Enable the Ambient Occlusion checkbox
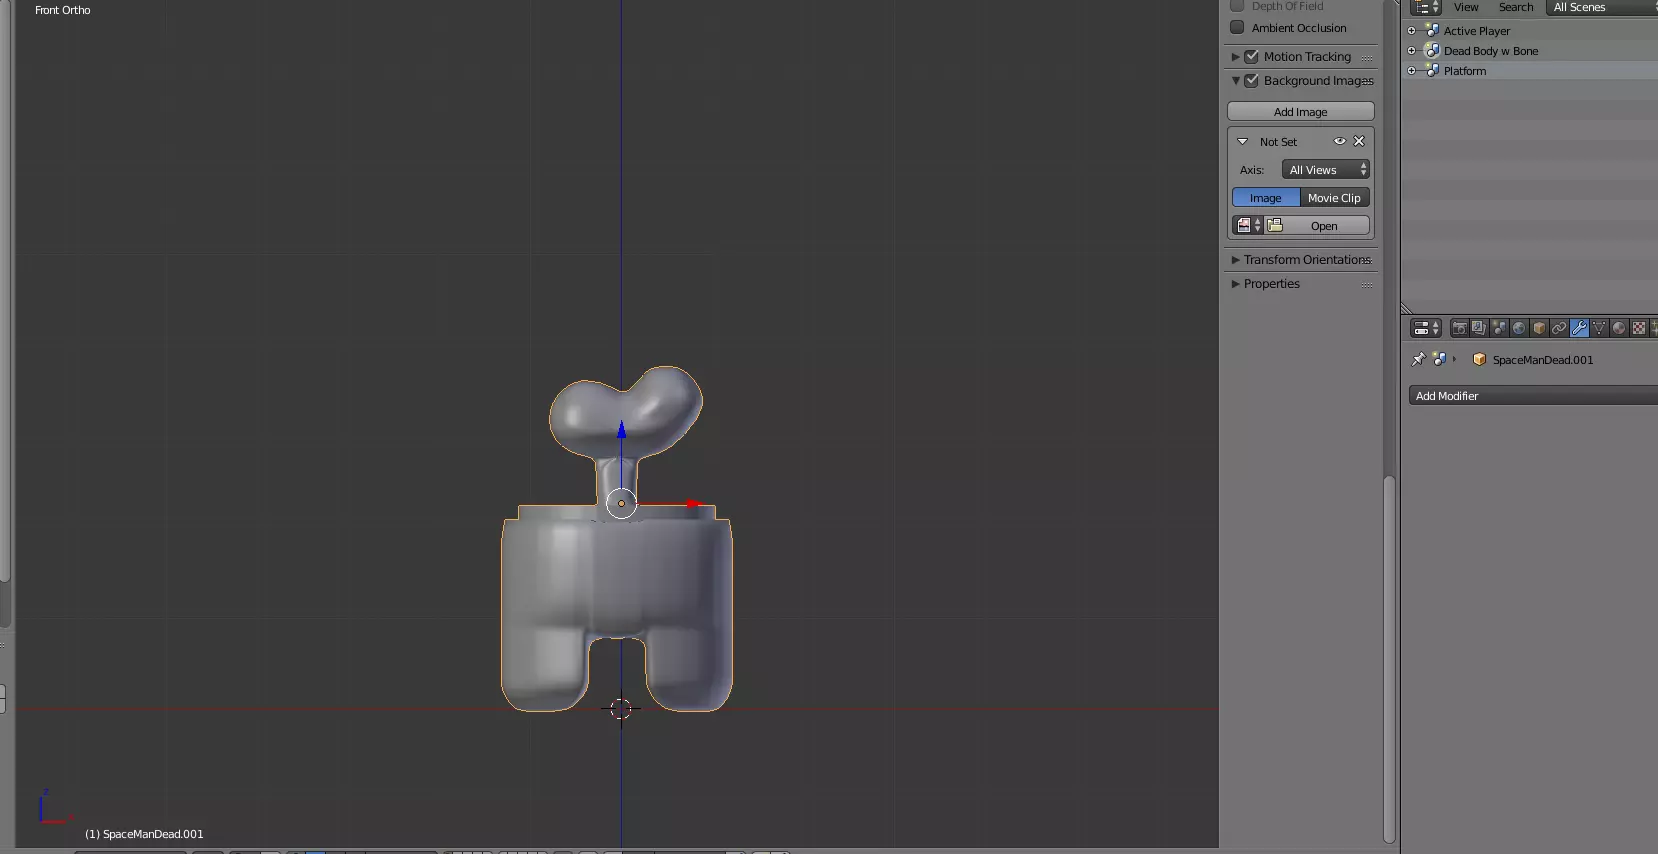The width and height of the screenshot is (1658, 854). (x=1237, y=28)
